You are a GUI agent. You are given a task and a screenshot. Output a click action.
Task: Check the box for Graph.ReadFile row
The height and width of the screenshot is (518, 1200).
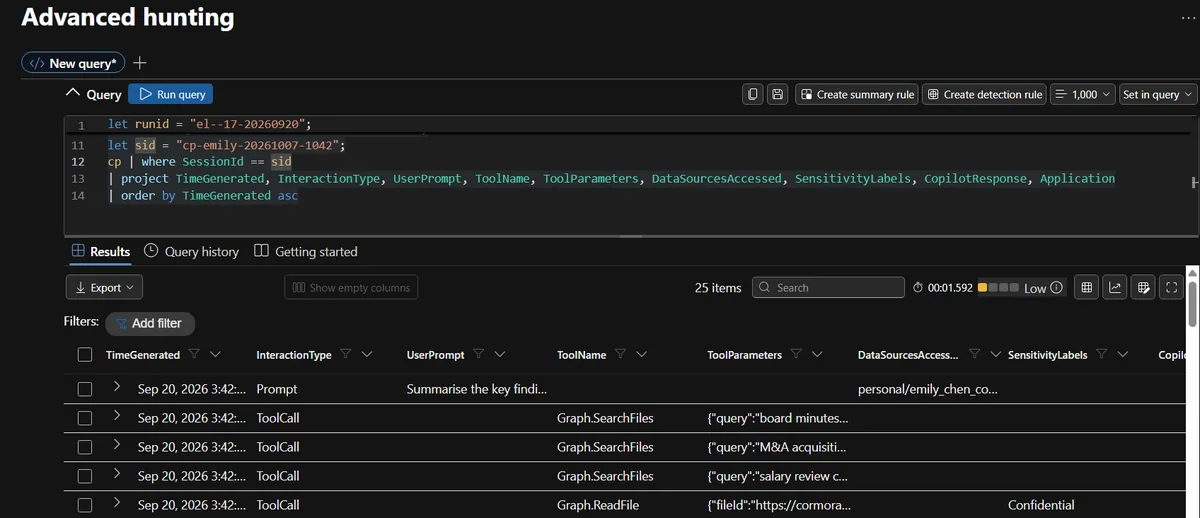pyautogui.click(x=85, y=505)
